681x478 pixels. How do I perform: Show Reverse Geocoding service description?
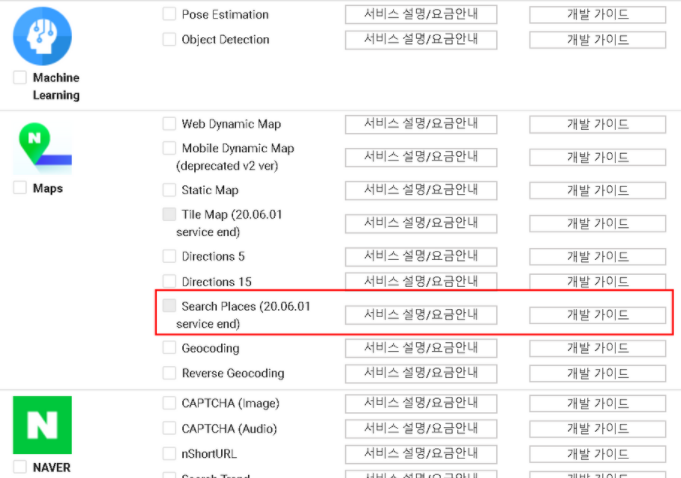[421, 373]
